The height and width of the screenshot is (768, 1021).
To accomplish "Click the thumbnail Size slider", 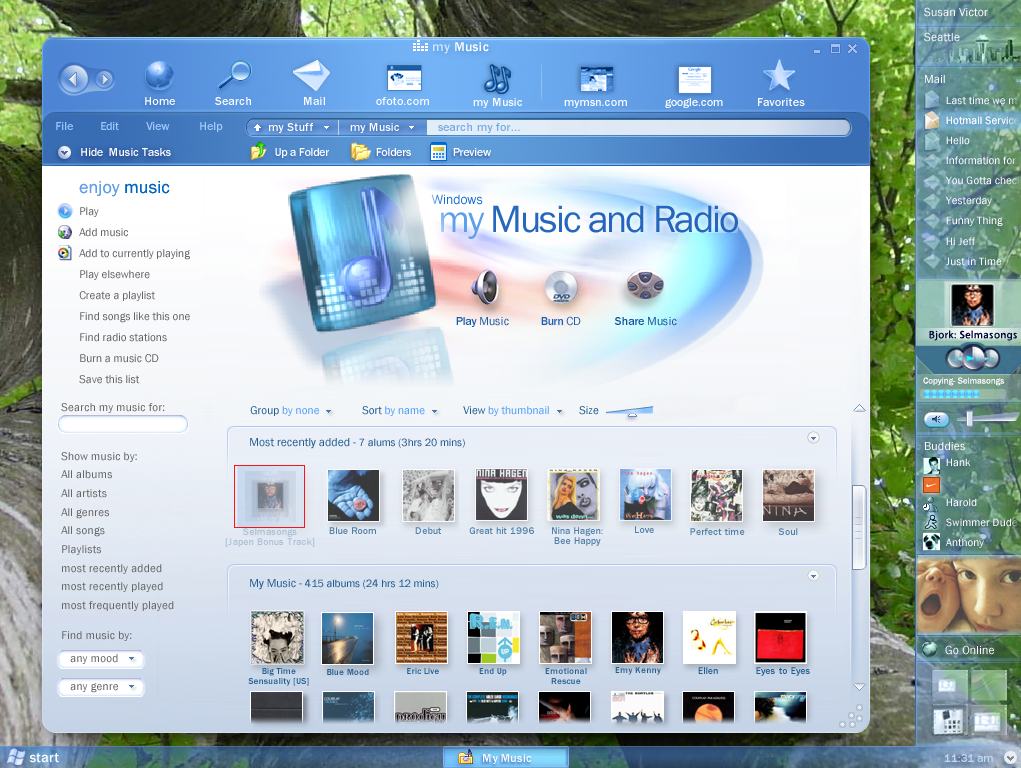I will point(630,410).
